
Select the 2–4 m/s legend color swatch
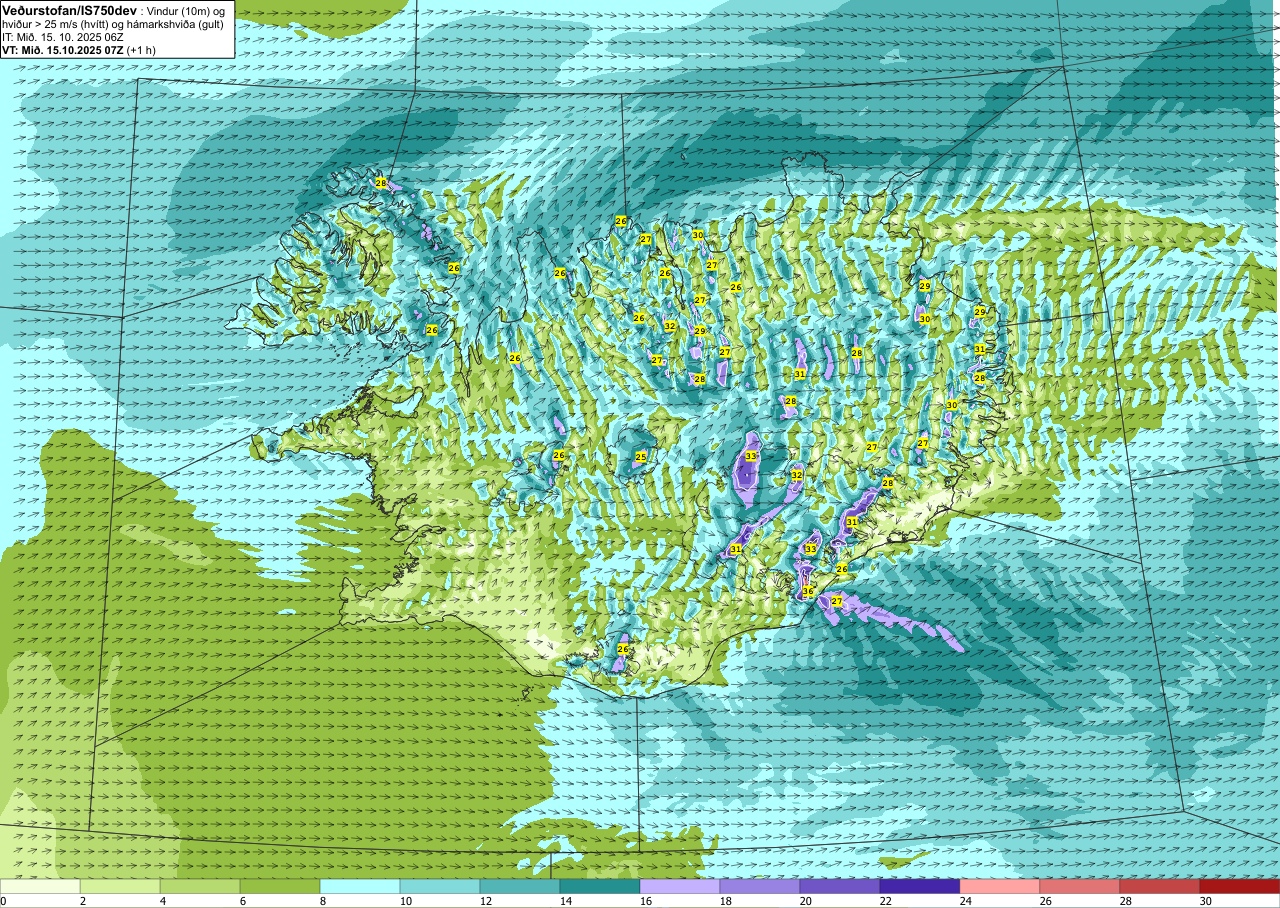120,886
